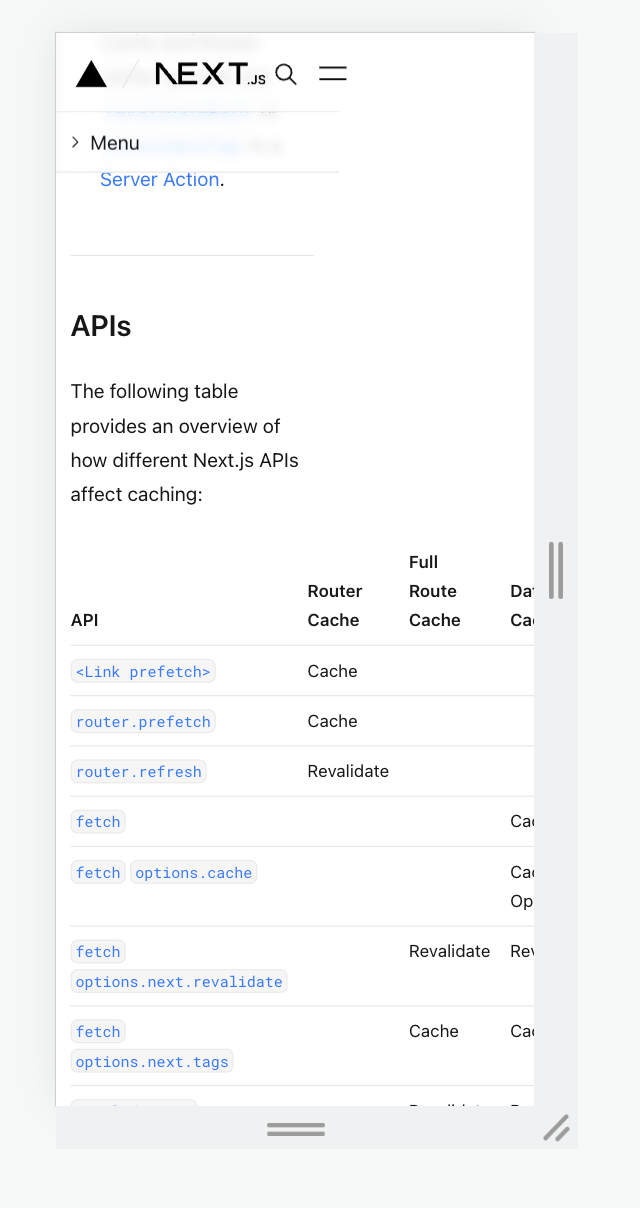Open the router.prefetch documentation
The width and height of the screenshot is (640, 1208).
pos(142,721)
